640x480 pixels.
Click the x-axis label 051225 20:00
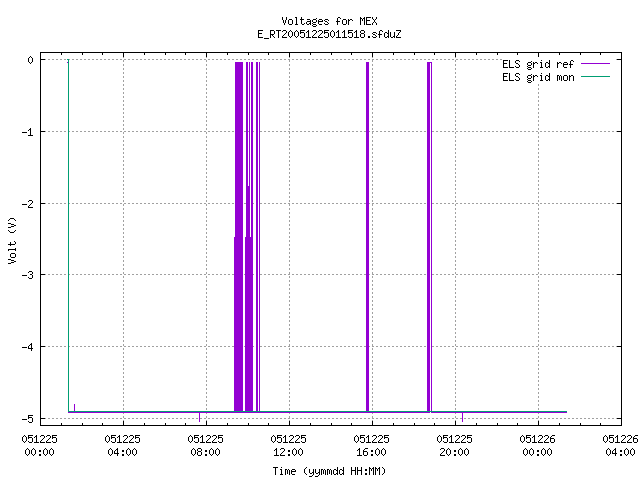pos(454,445)
